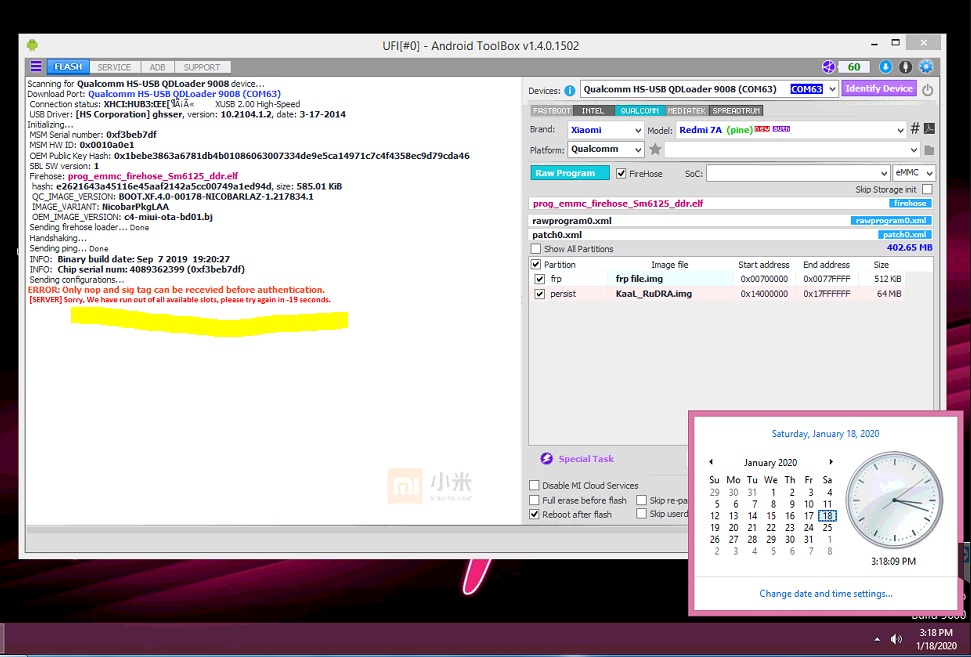Click the taskbar volume speaker icon
This screenshot has width=971, height=657.
tap(896, 638)
